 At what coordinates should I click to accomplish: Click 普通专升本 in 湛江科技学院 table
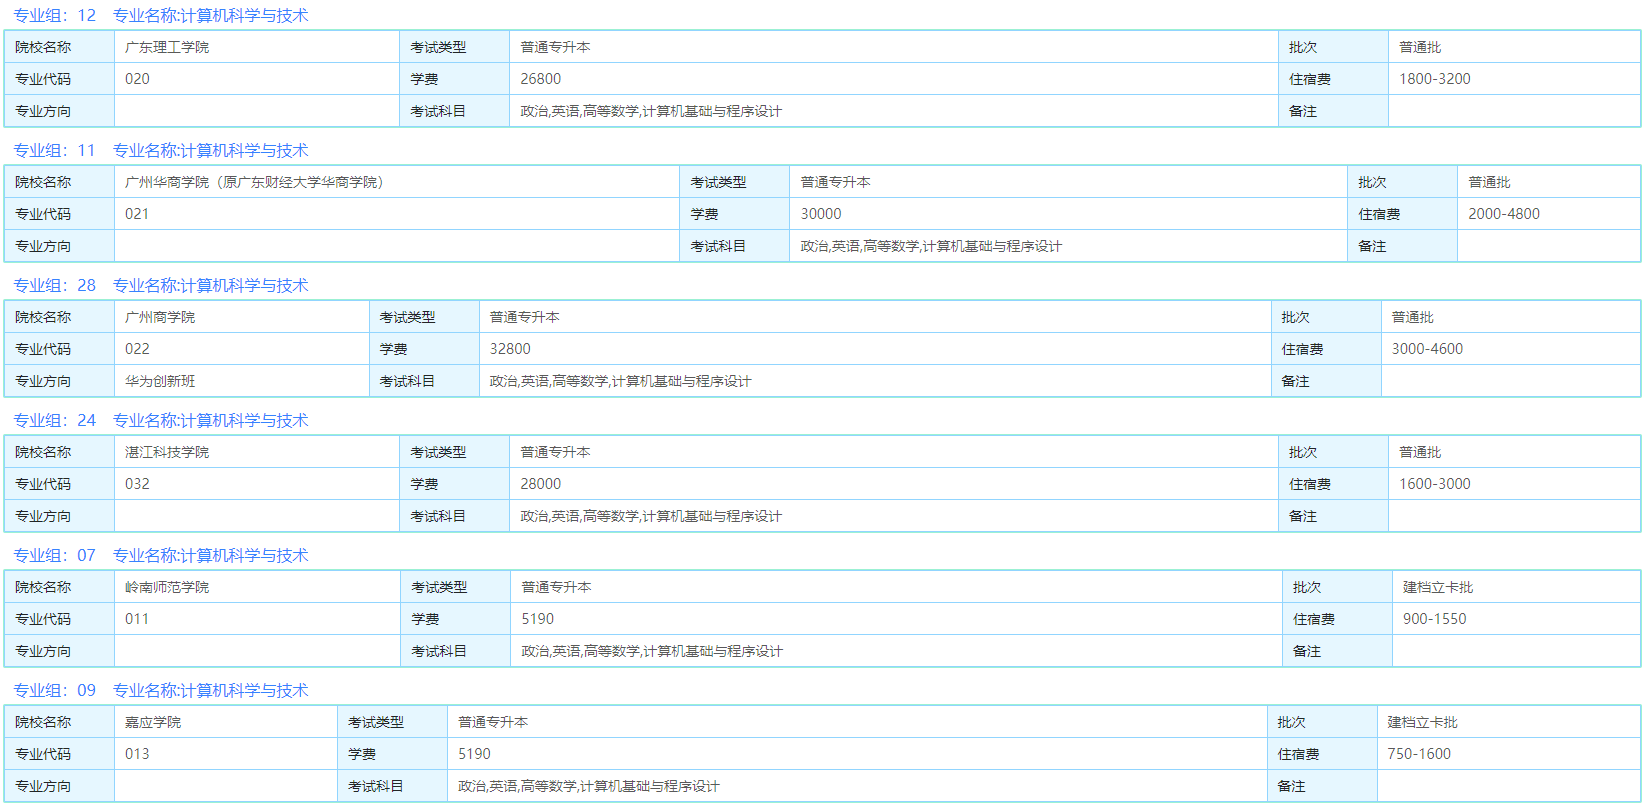pos(555,452)
